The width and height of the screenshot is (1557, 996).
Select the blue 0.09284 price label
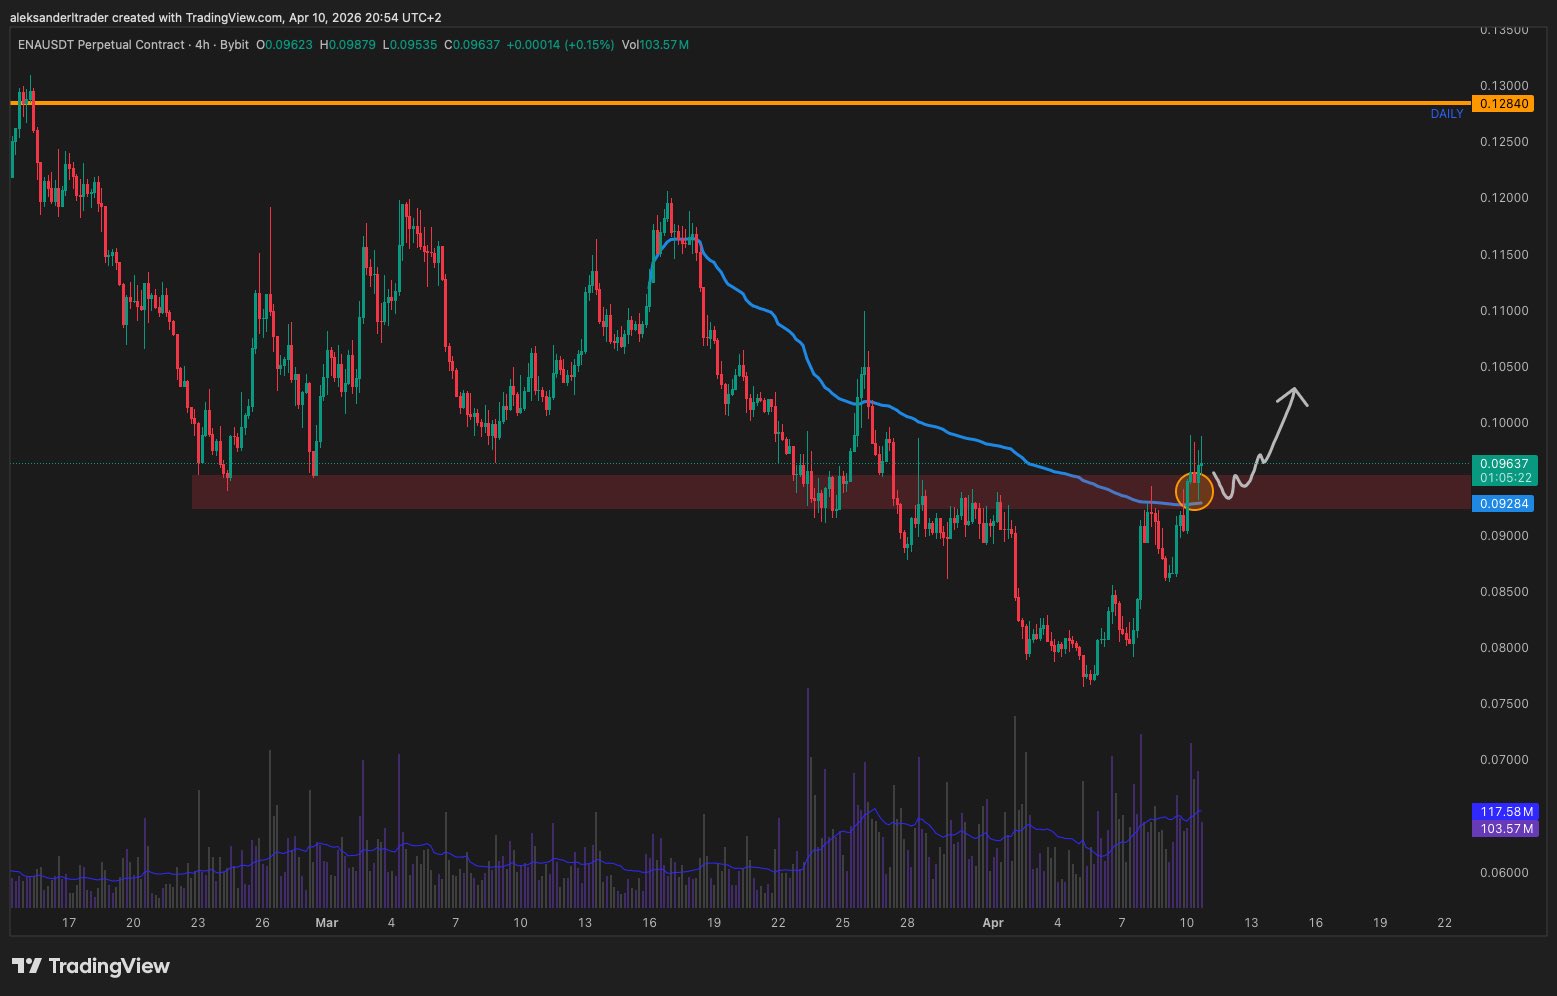tap(1503, 504)
